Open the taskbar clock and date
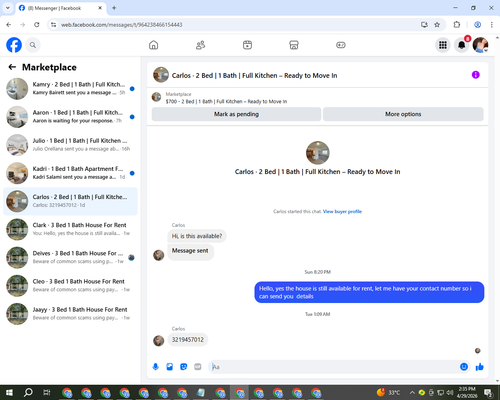The image size is (500, 400). 467,393
